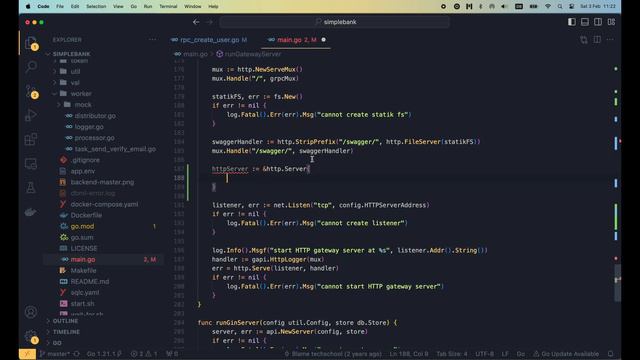Click the simplebank command center search box

335,22
